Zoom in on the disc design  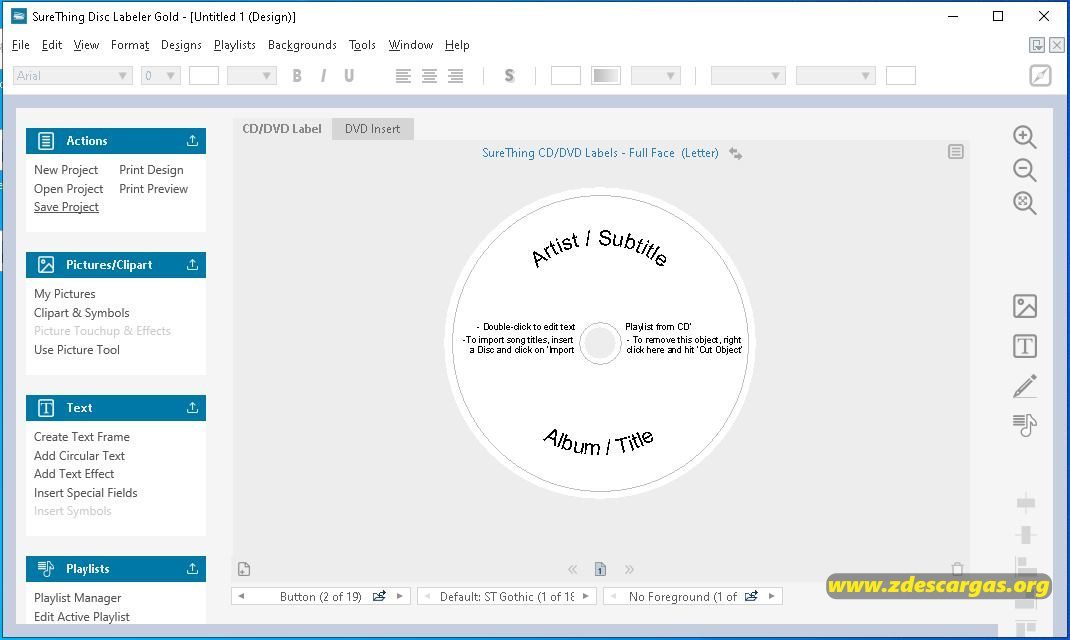(1024, 137)
